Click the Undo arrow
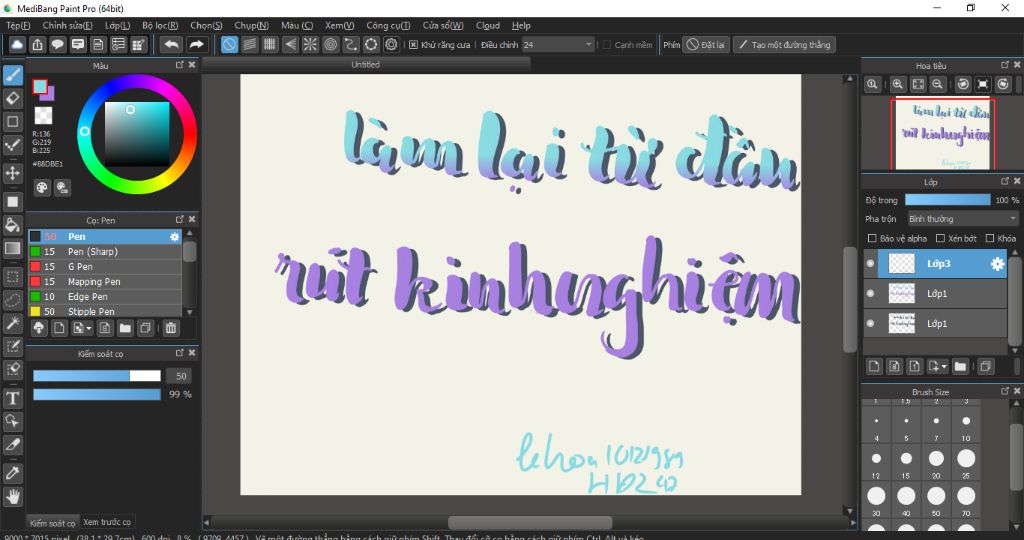The image size is (1024, 540). (x=172, y=44)
